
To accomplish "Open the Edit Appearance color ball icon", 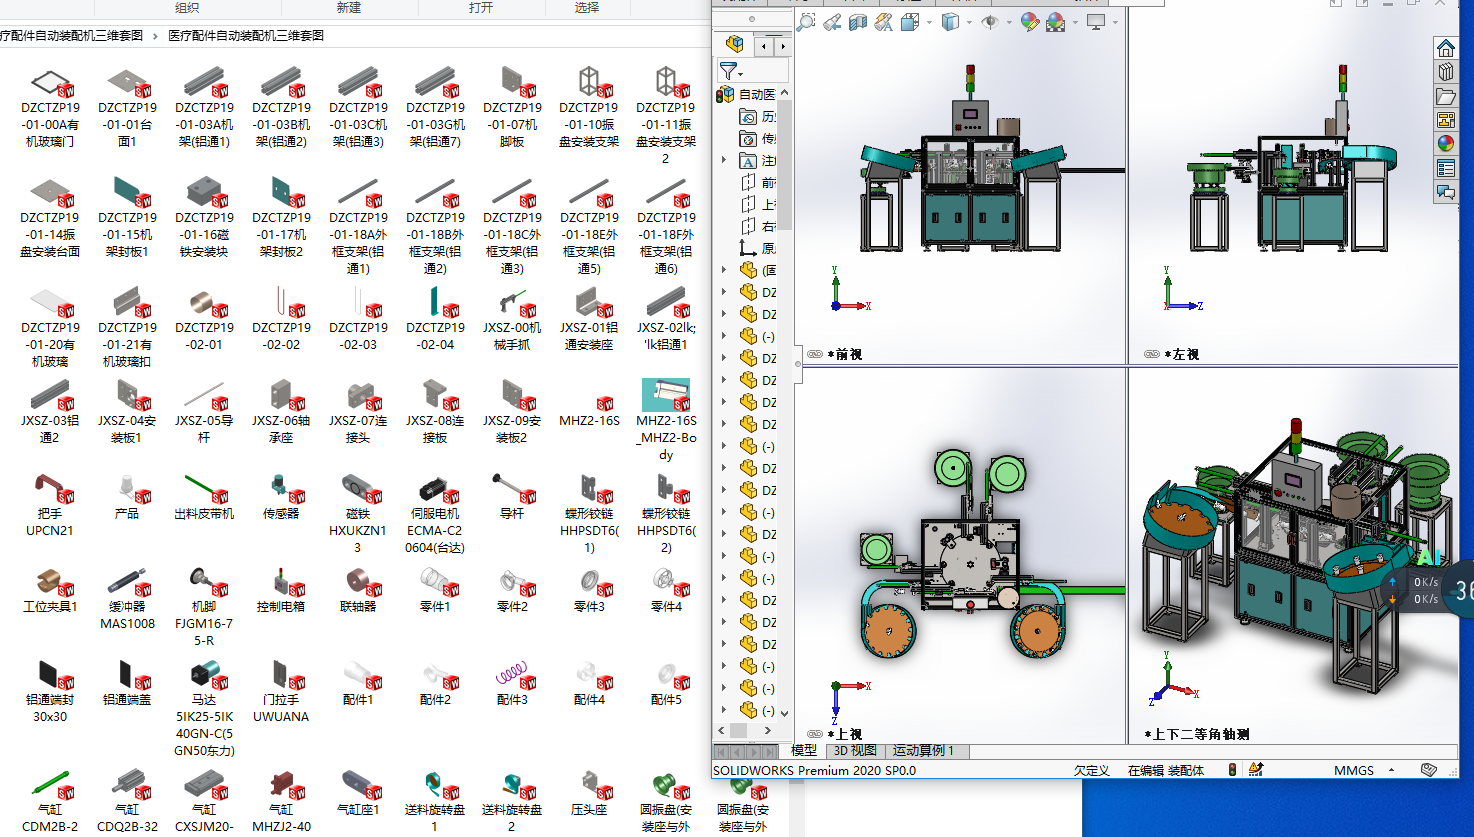I will coord(1029,22).
